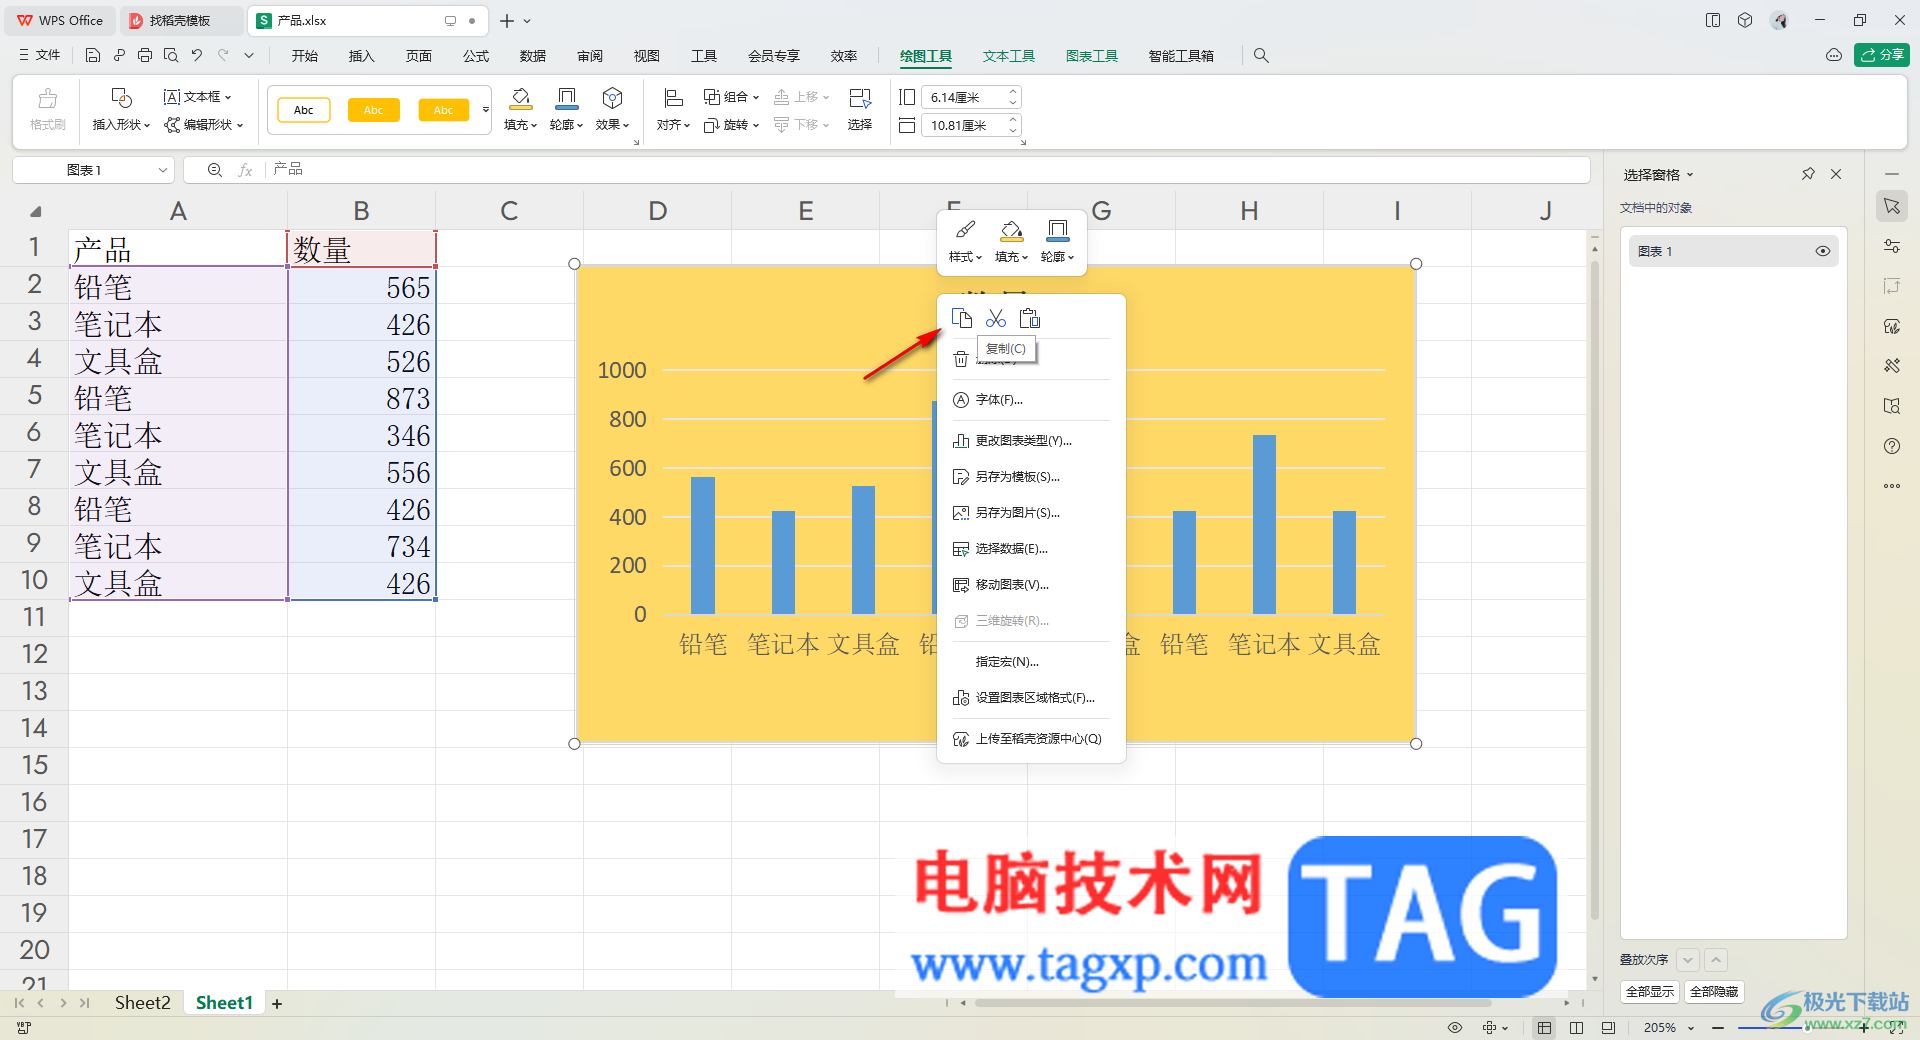1920x1040 pixels.
Task: Click the Style (样式) brush in mini toolbar
Action: click(x=965, y=241)
